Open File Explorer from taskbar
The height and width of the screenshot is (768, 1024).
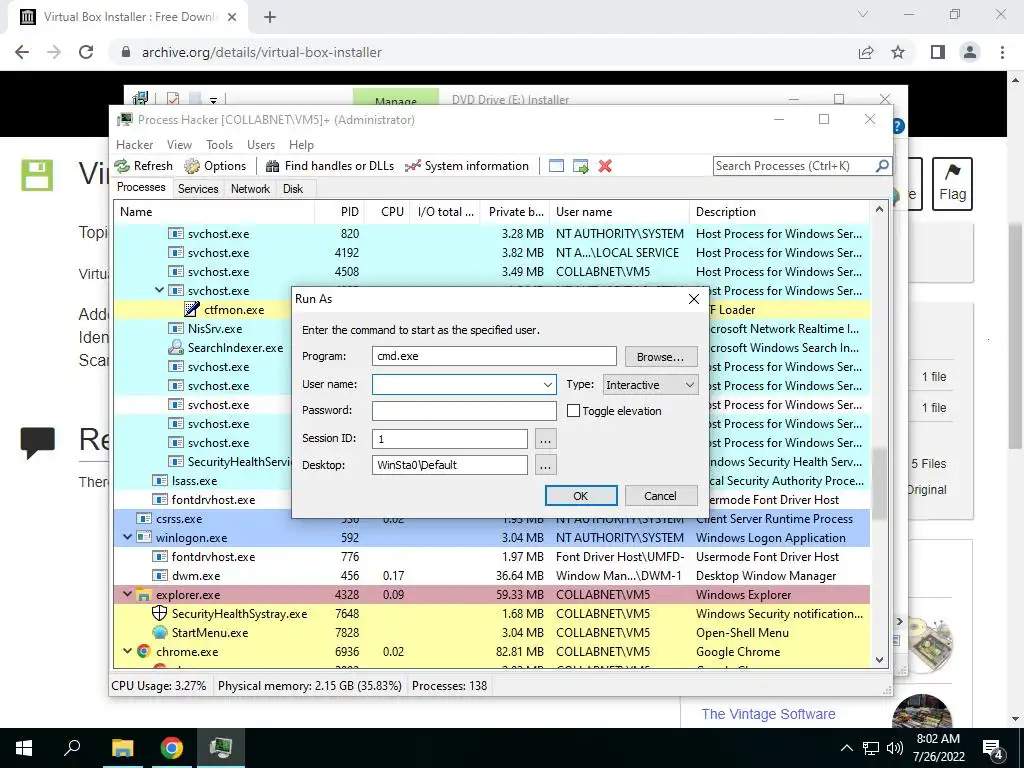(122, 748)
